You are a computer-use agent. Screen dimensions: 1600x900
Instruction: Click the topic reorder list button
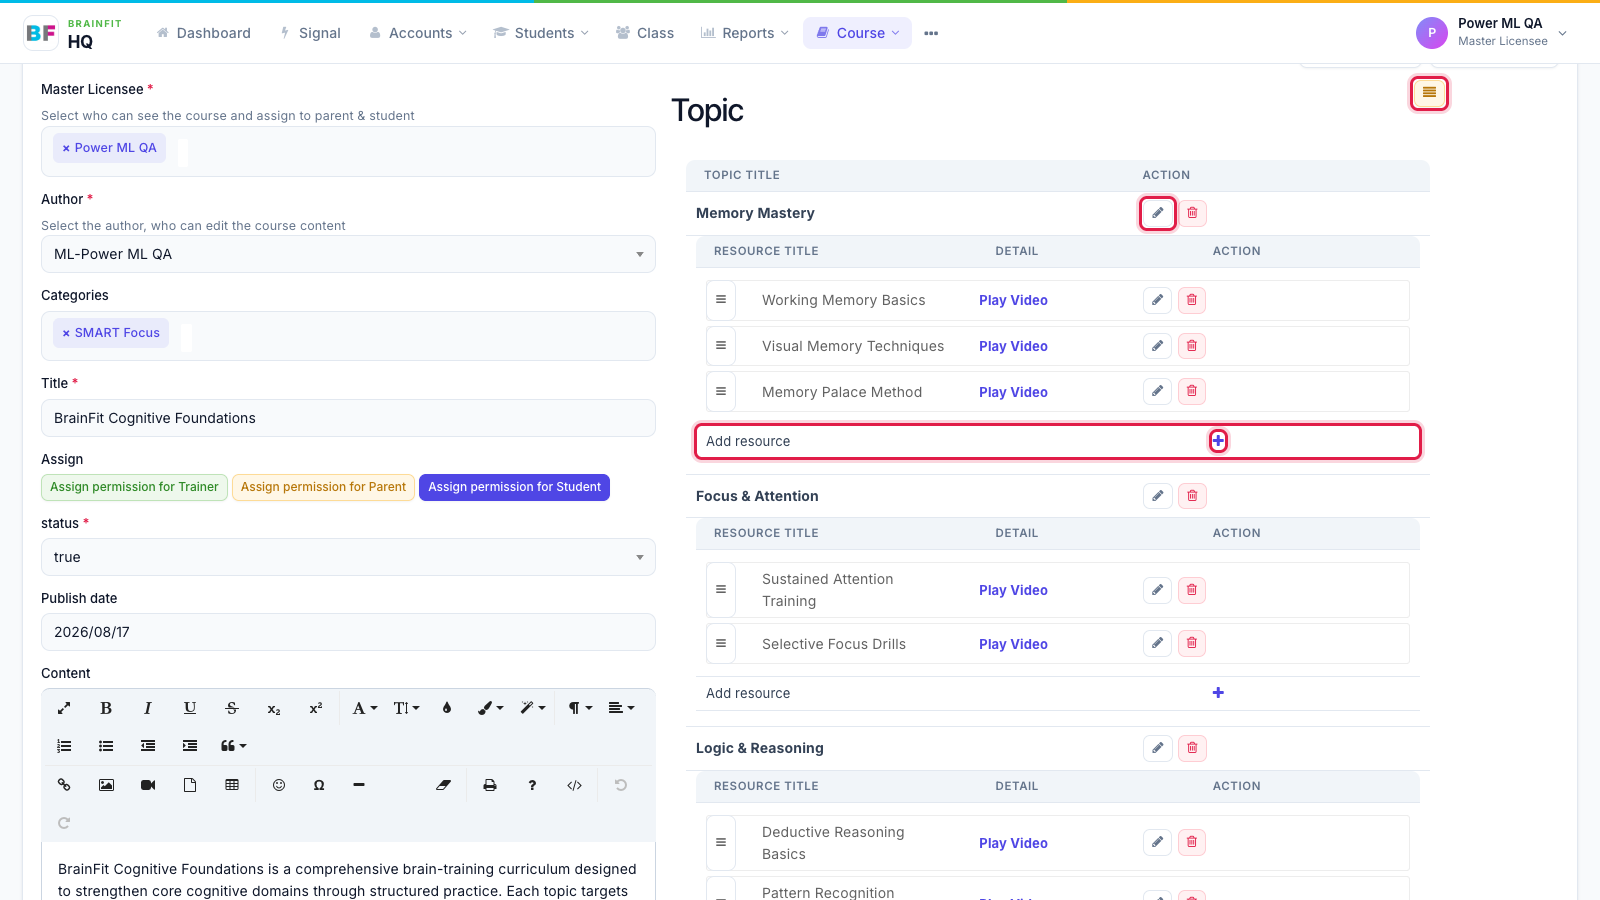pos(1429,93)
